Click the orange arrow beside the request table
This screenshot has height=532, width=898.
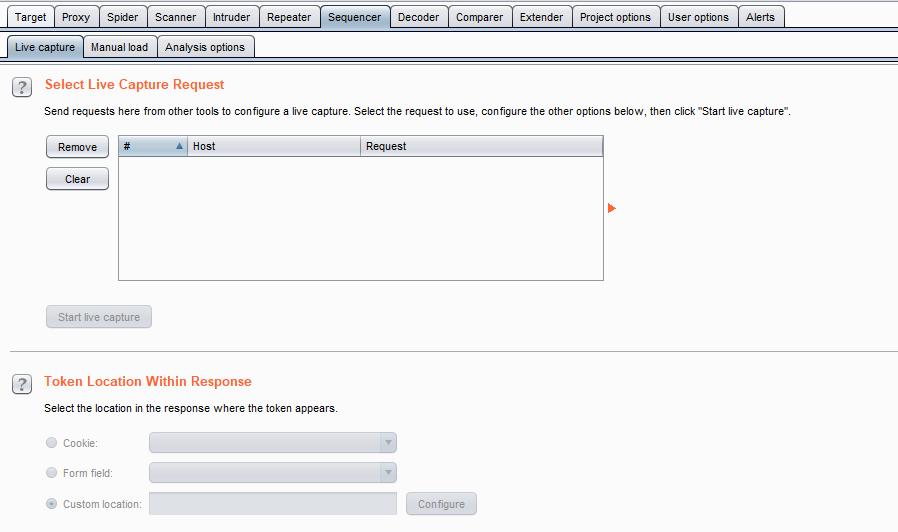click(x=612, y=208)
